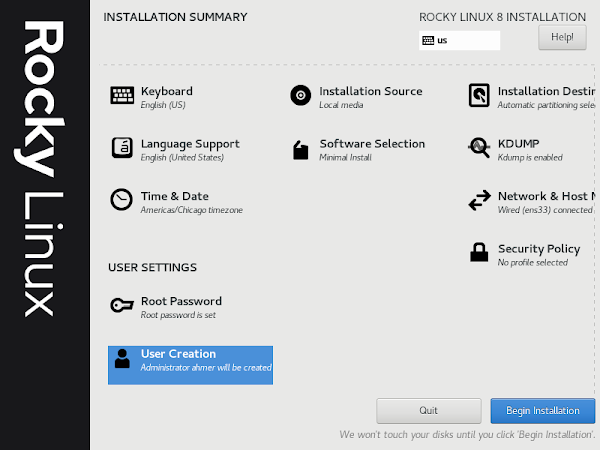Click 'Root password is set' text

(178, 315)
